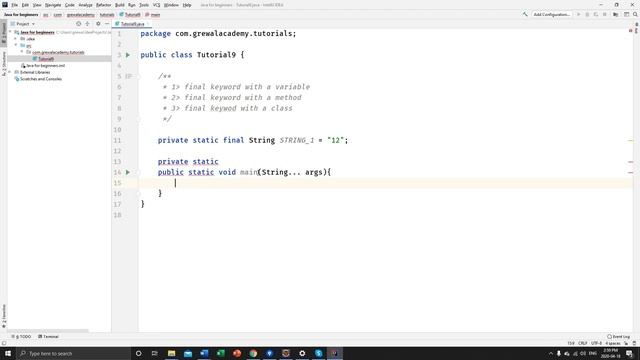Open PowerPoint from the taskbar
Image resolution: width=640 pixels, height=360 pixels.
point(237,353)
